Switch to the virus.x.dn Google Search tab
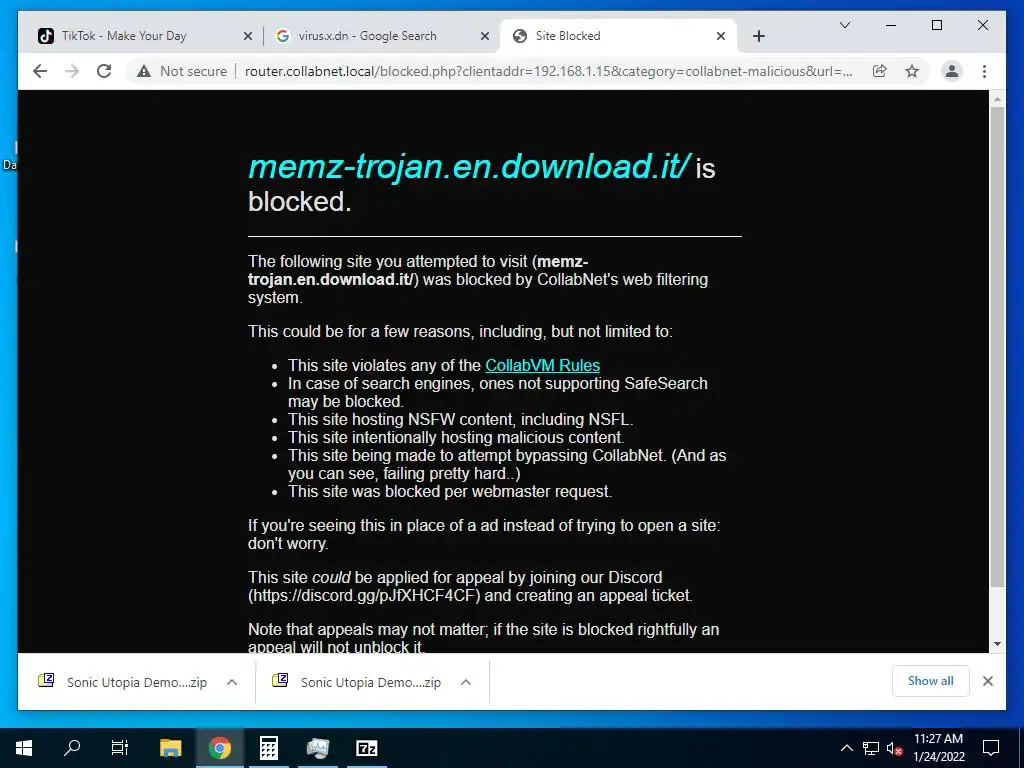1024x768 pixels. 383,36
